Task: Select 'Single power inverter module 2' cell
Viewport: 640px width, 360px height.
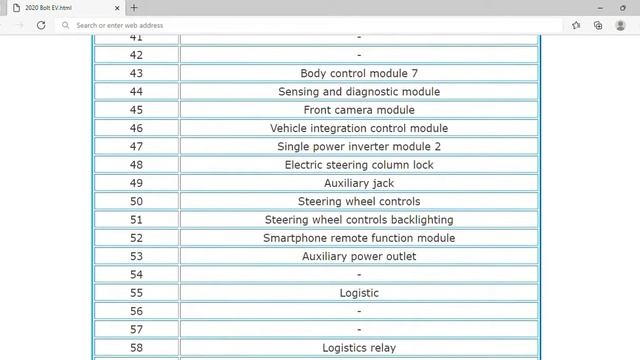Action: click(359, 146)
